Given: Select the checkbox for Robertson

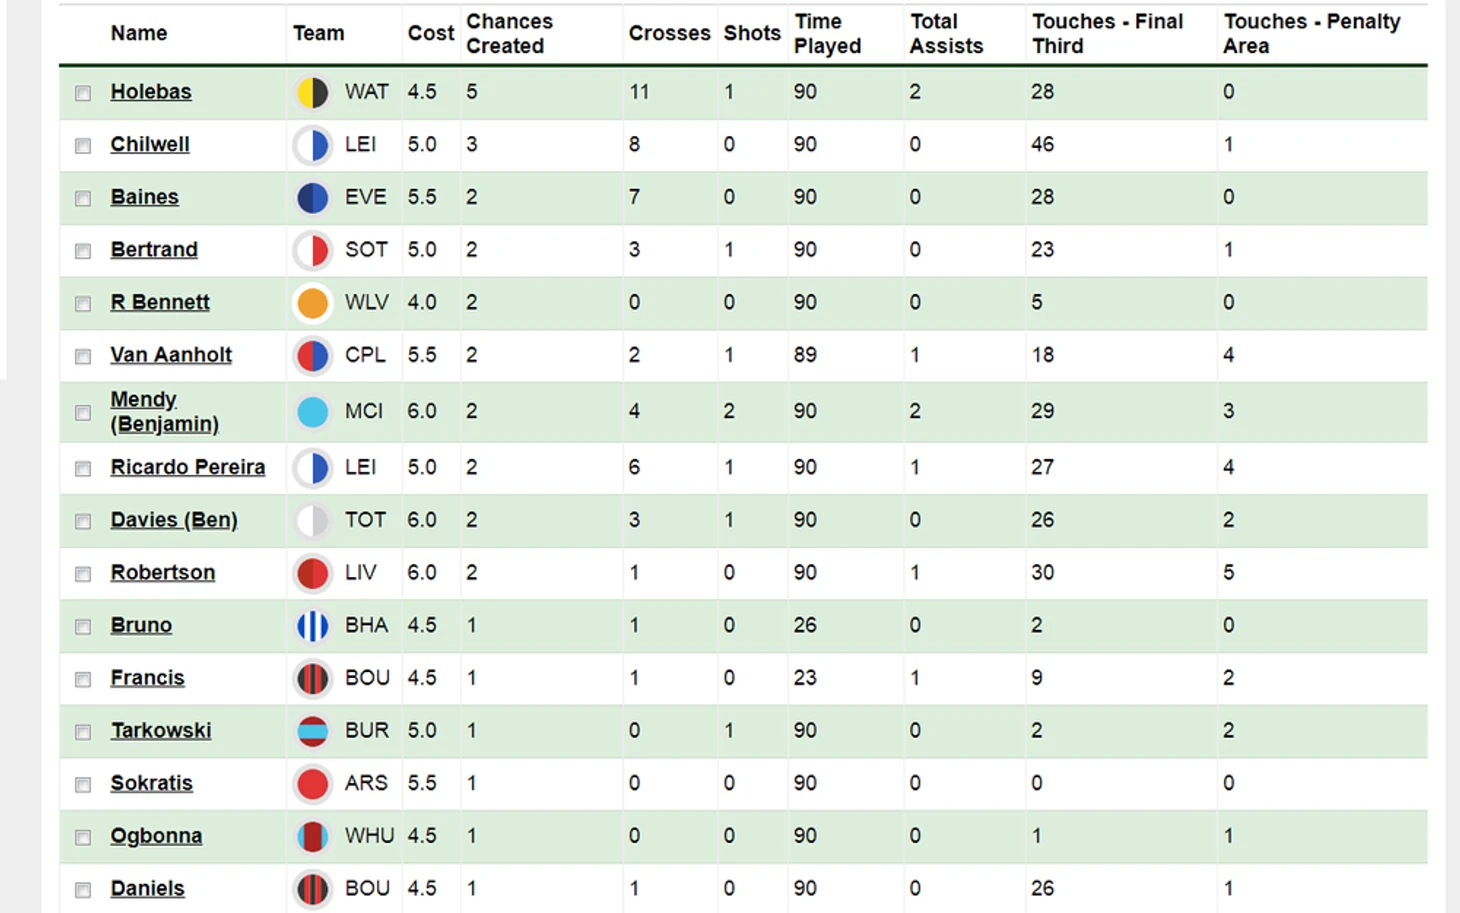Looking at the screenshot, I should [83, 574].
